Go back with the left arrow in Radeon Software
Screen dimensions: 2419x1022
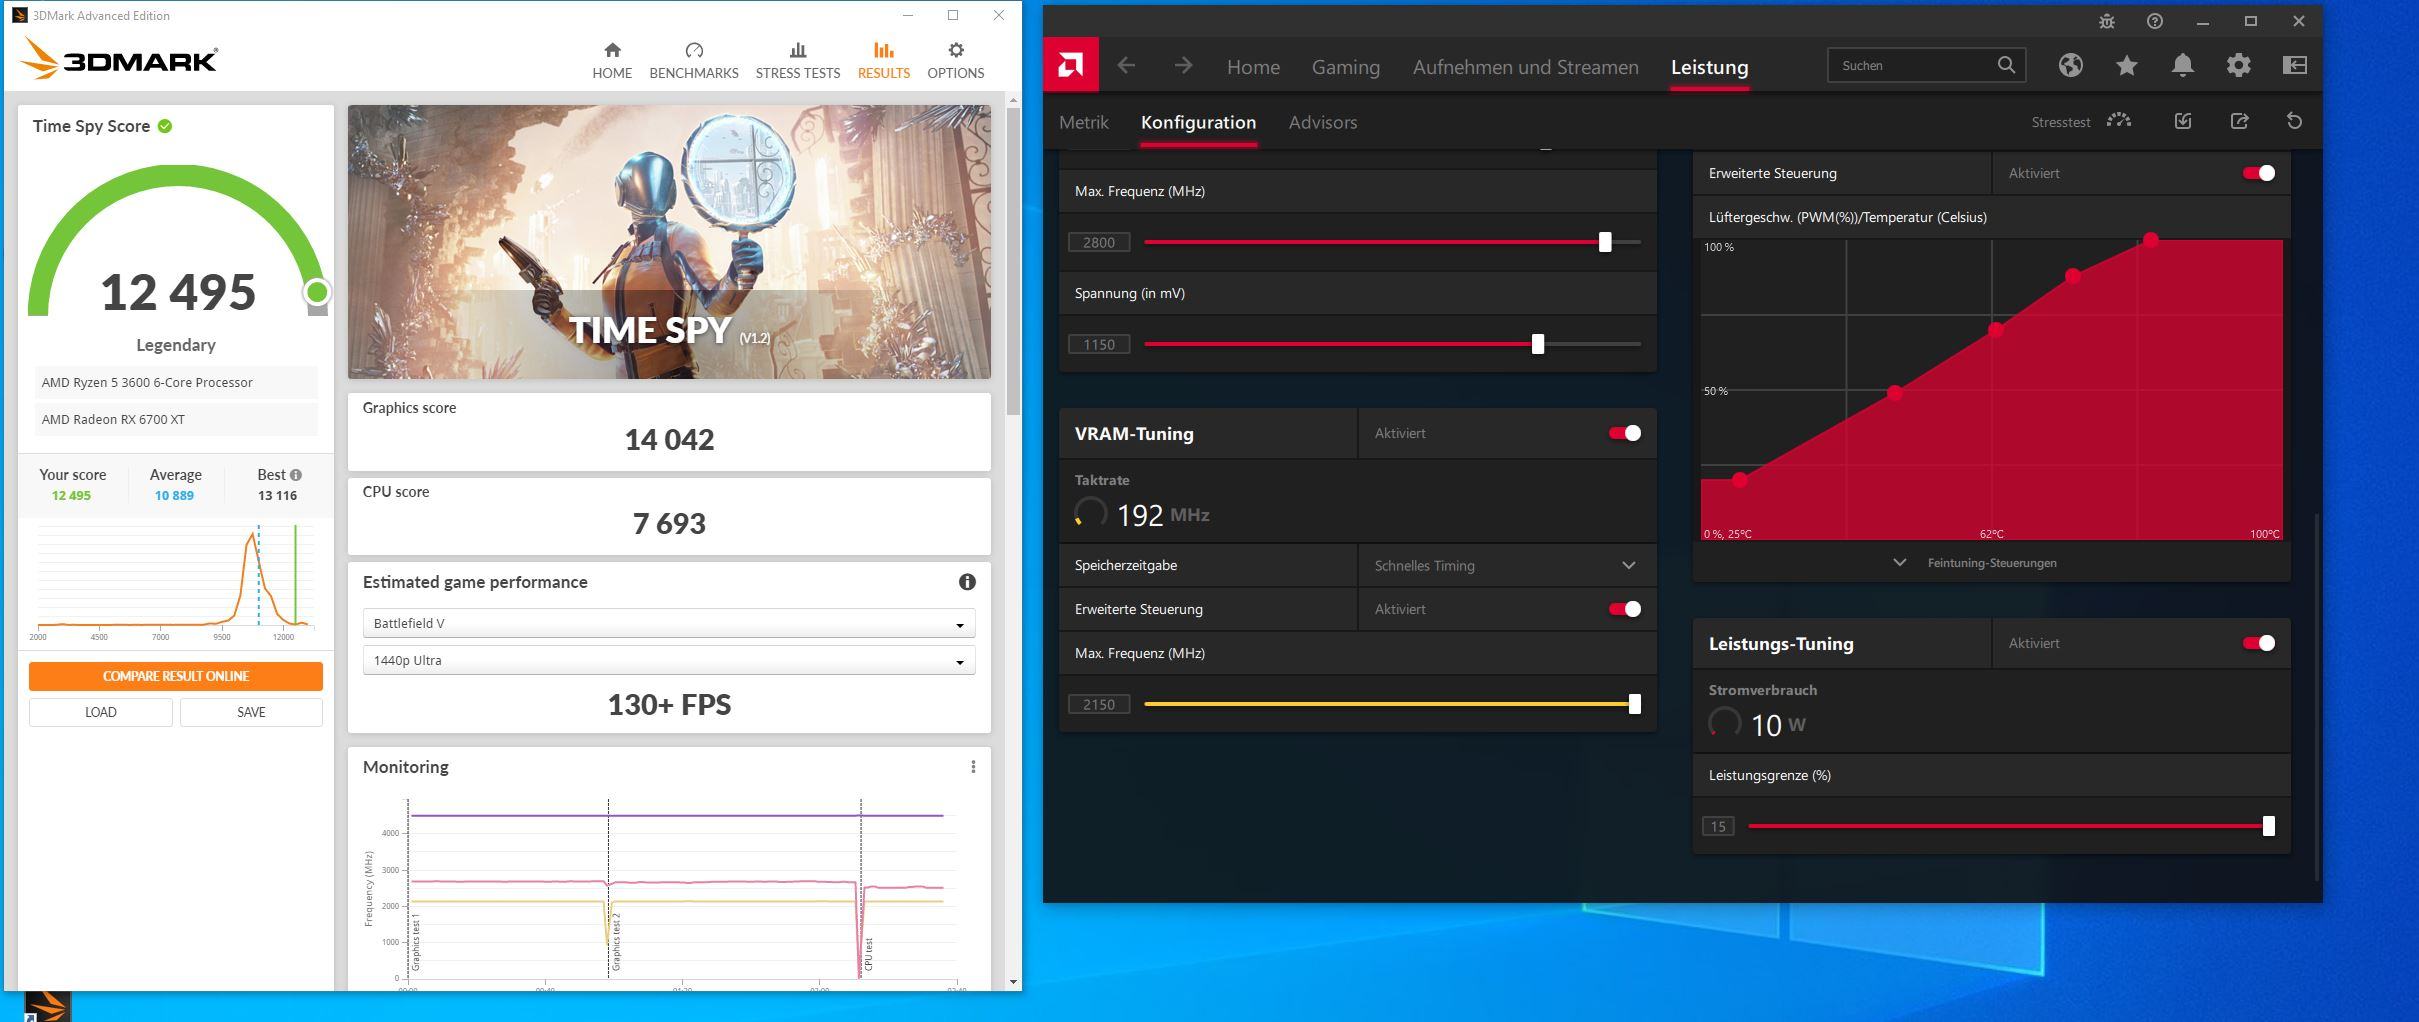(1127, 66)
